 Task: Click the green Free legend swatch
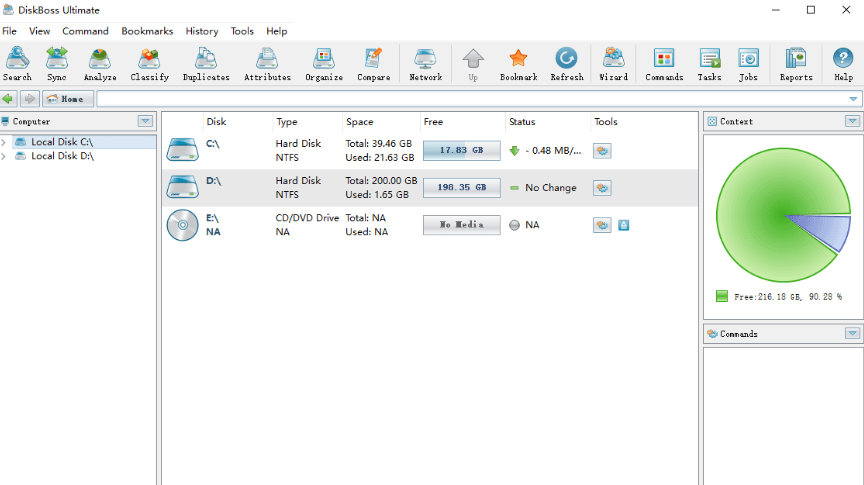[722, 297]
